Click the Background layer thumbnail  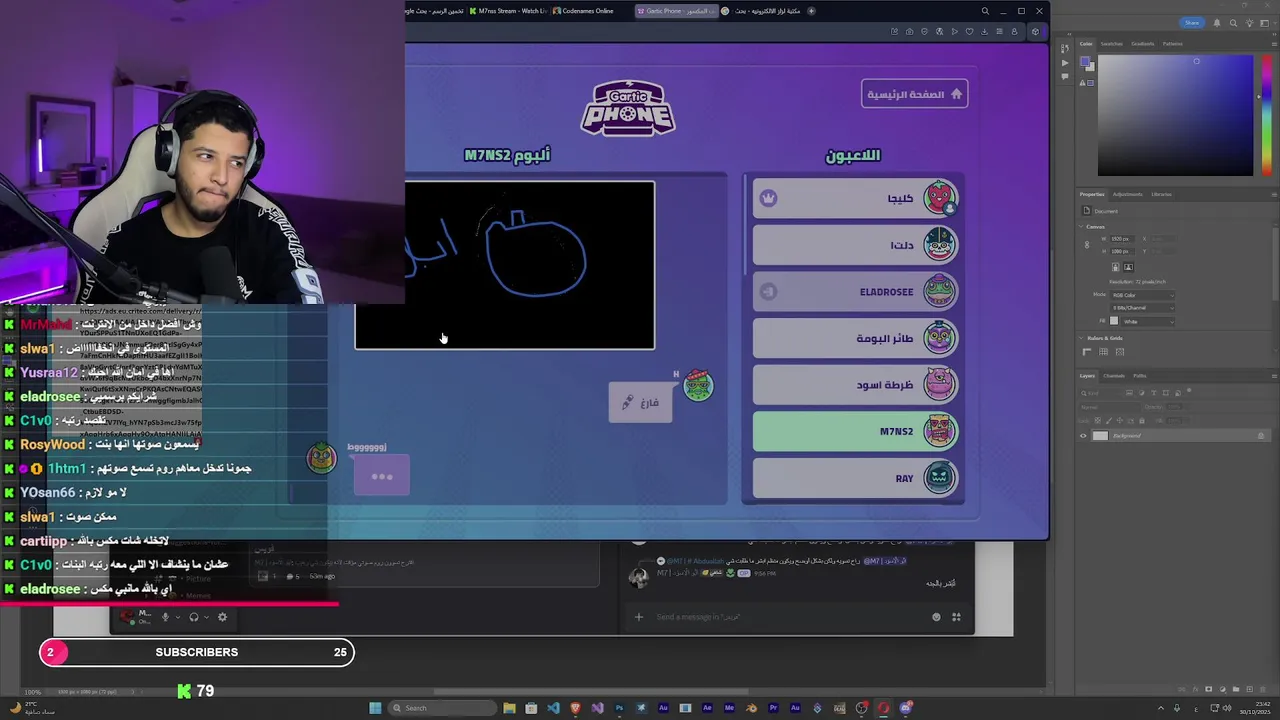tap(1101, 436)
